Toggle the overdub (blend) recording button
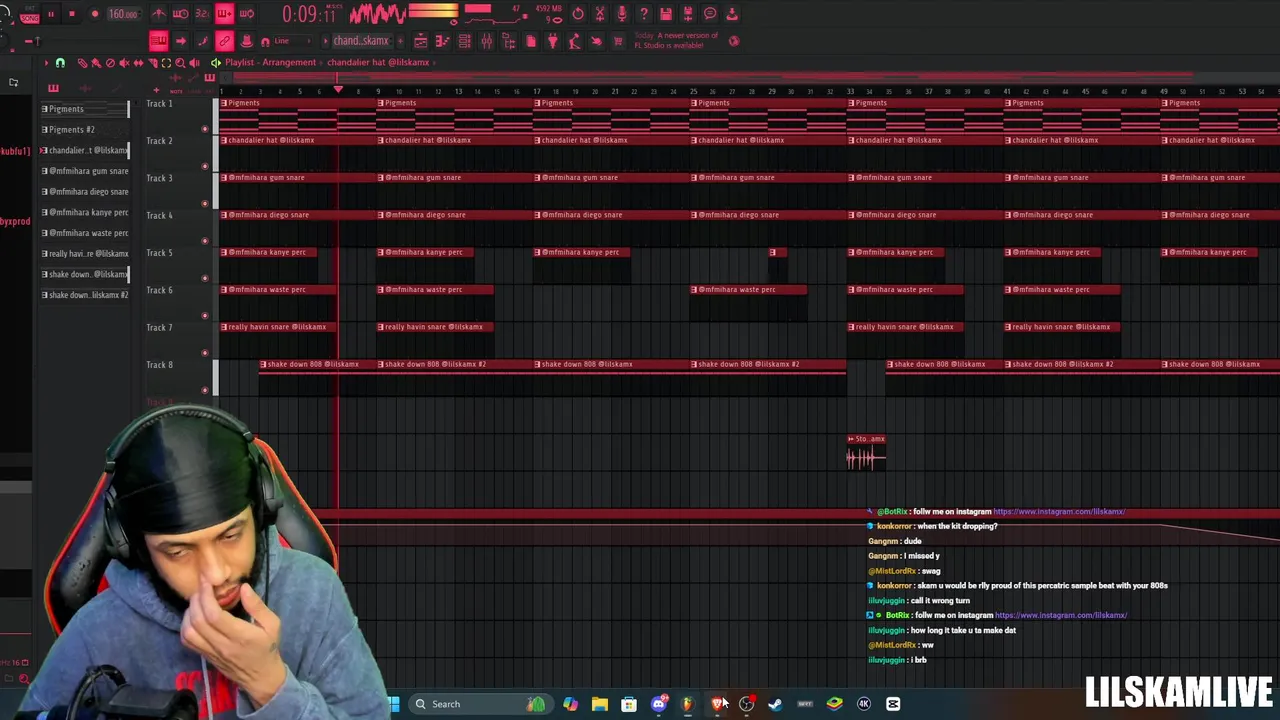The image size is (1280, 720). click(x=225, y=14)
